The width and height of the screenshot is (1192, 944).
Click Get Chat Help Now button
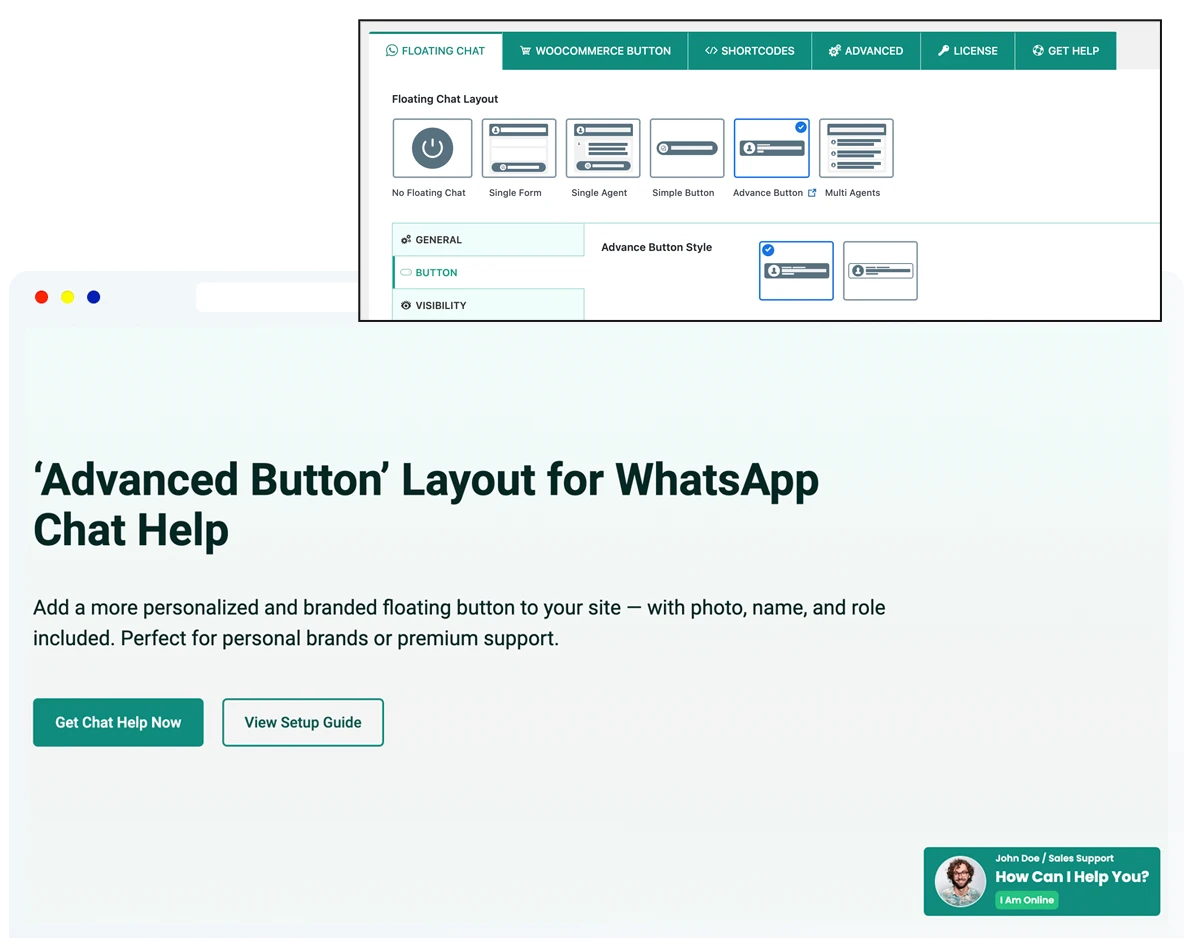118,722
